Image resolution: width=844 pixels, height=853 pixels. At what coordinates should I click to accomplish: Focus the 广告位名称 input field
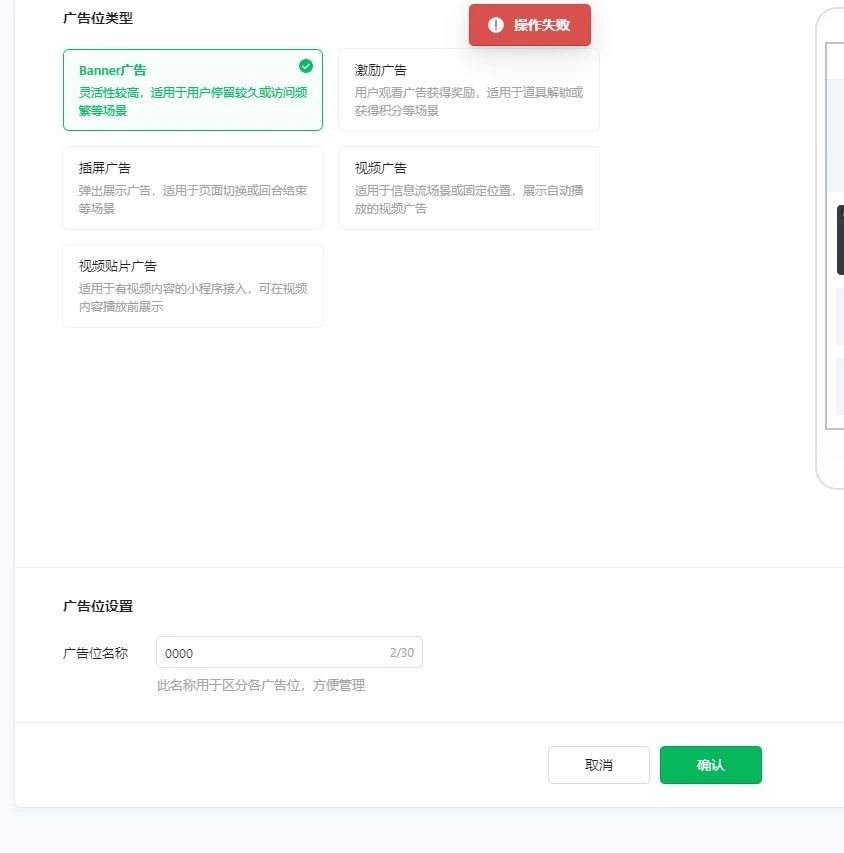pos(289,652)
